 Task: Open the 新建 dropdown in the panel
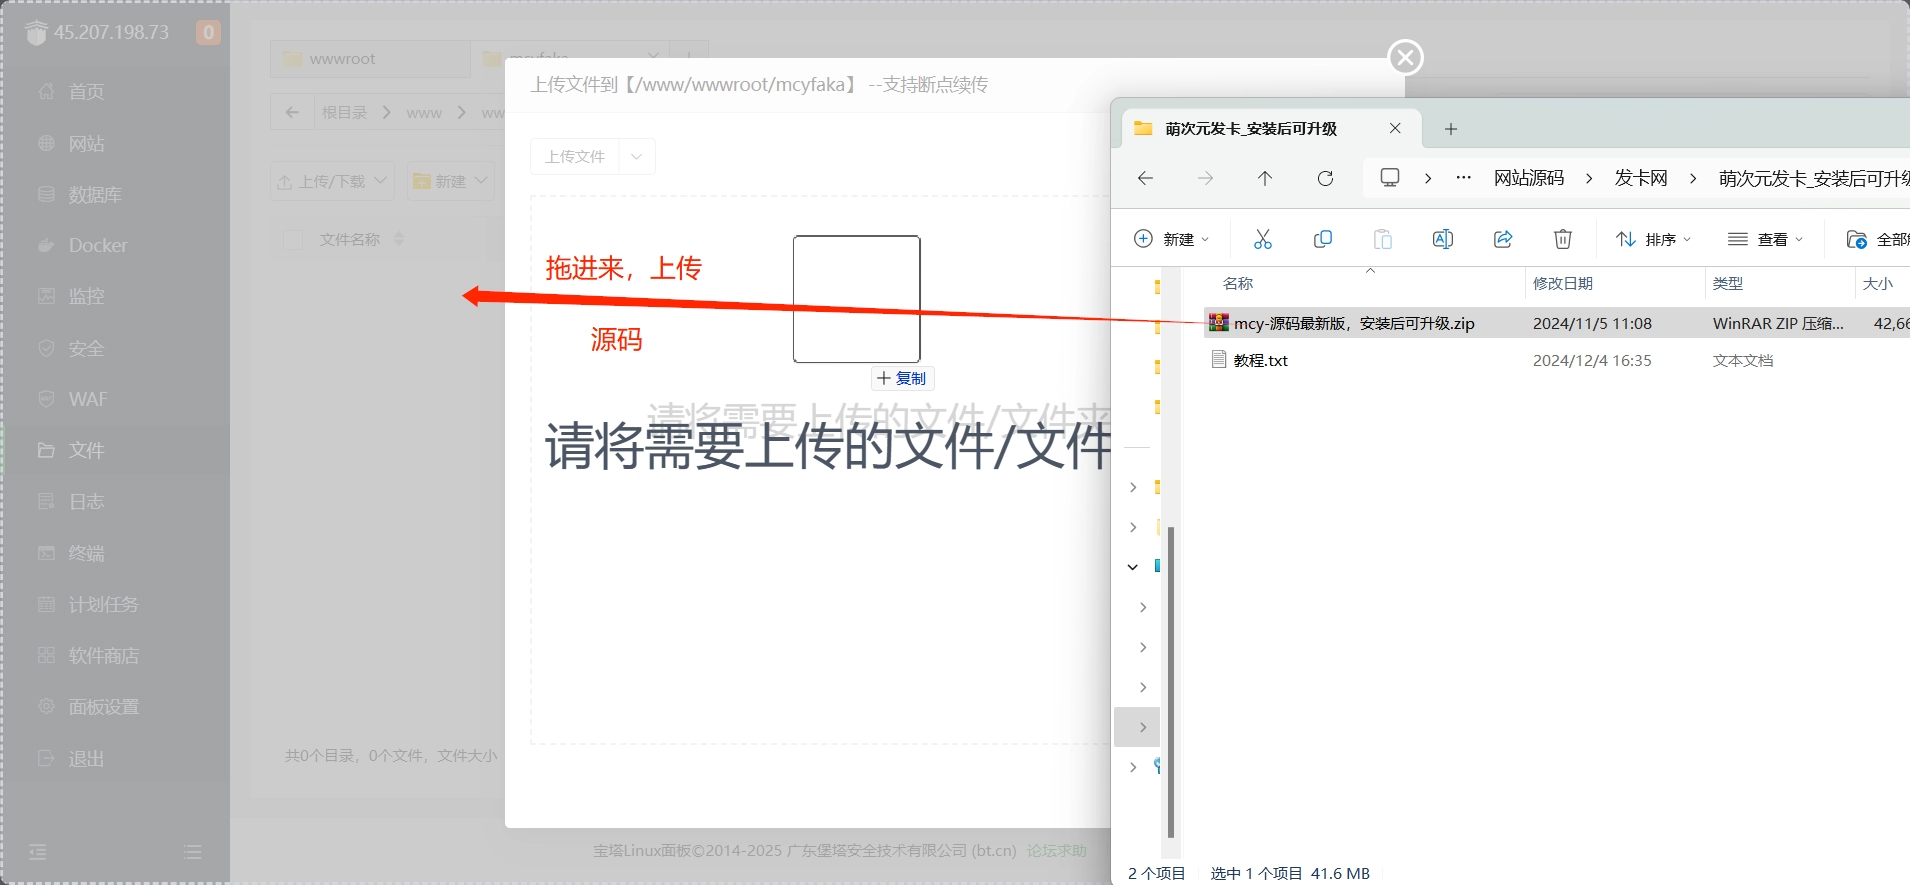click(451, 181)
